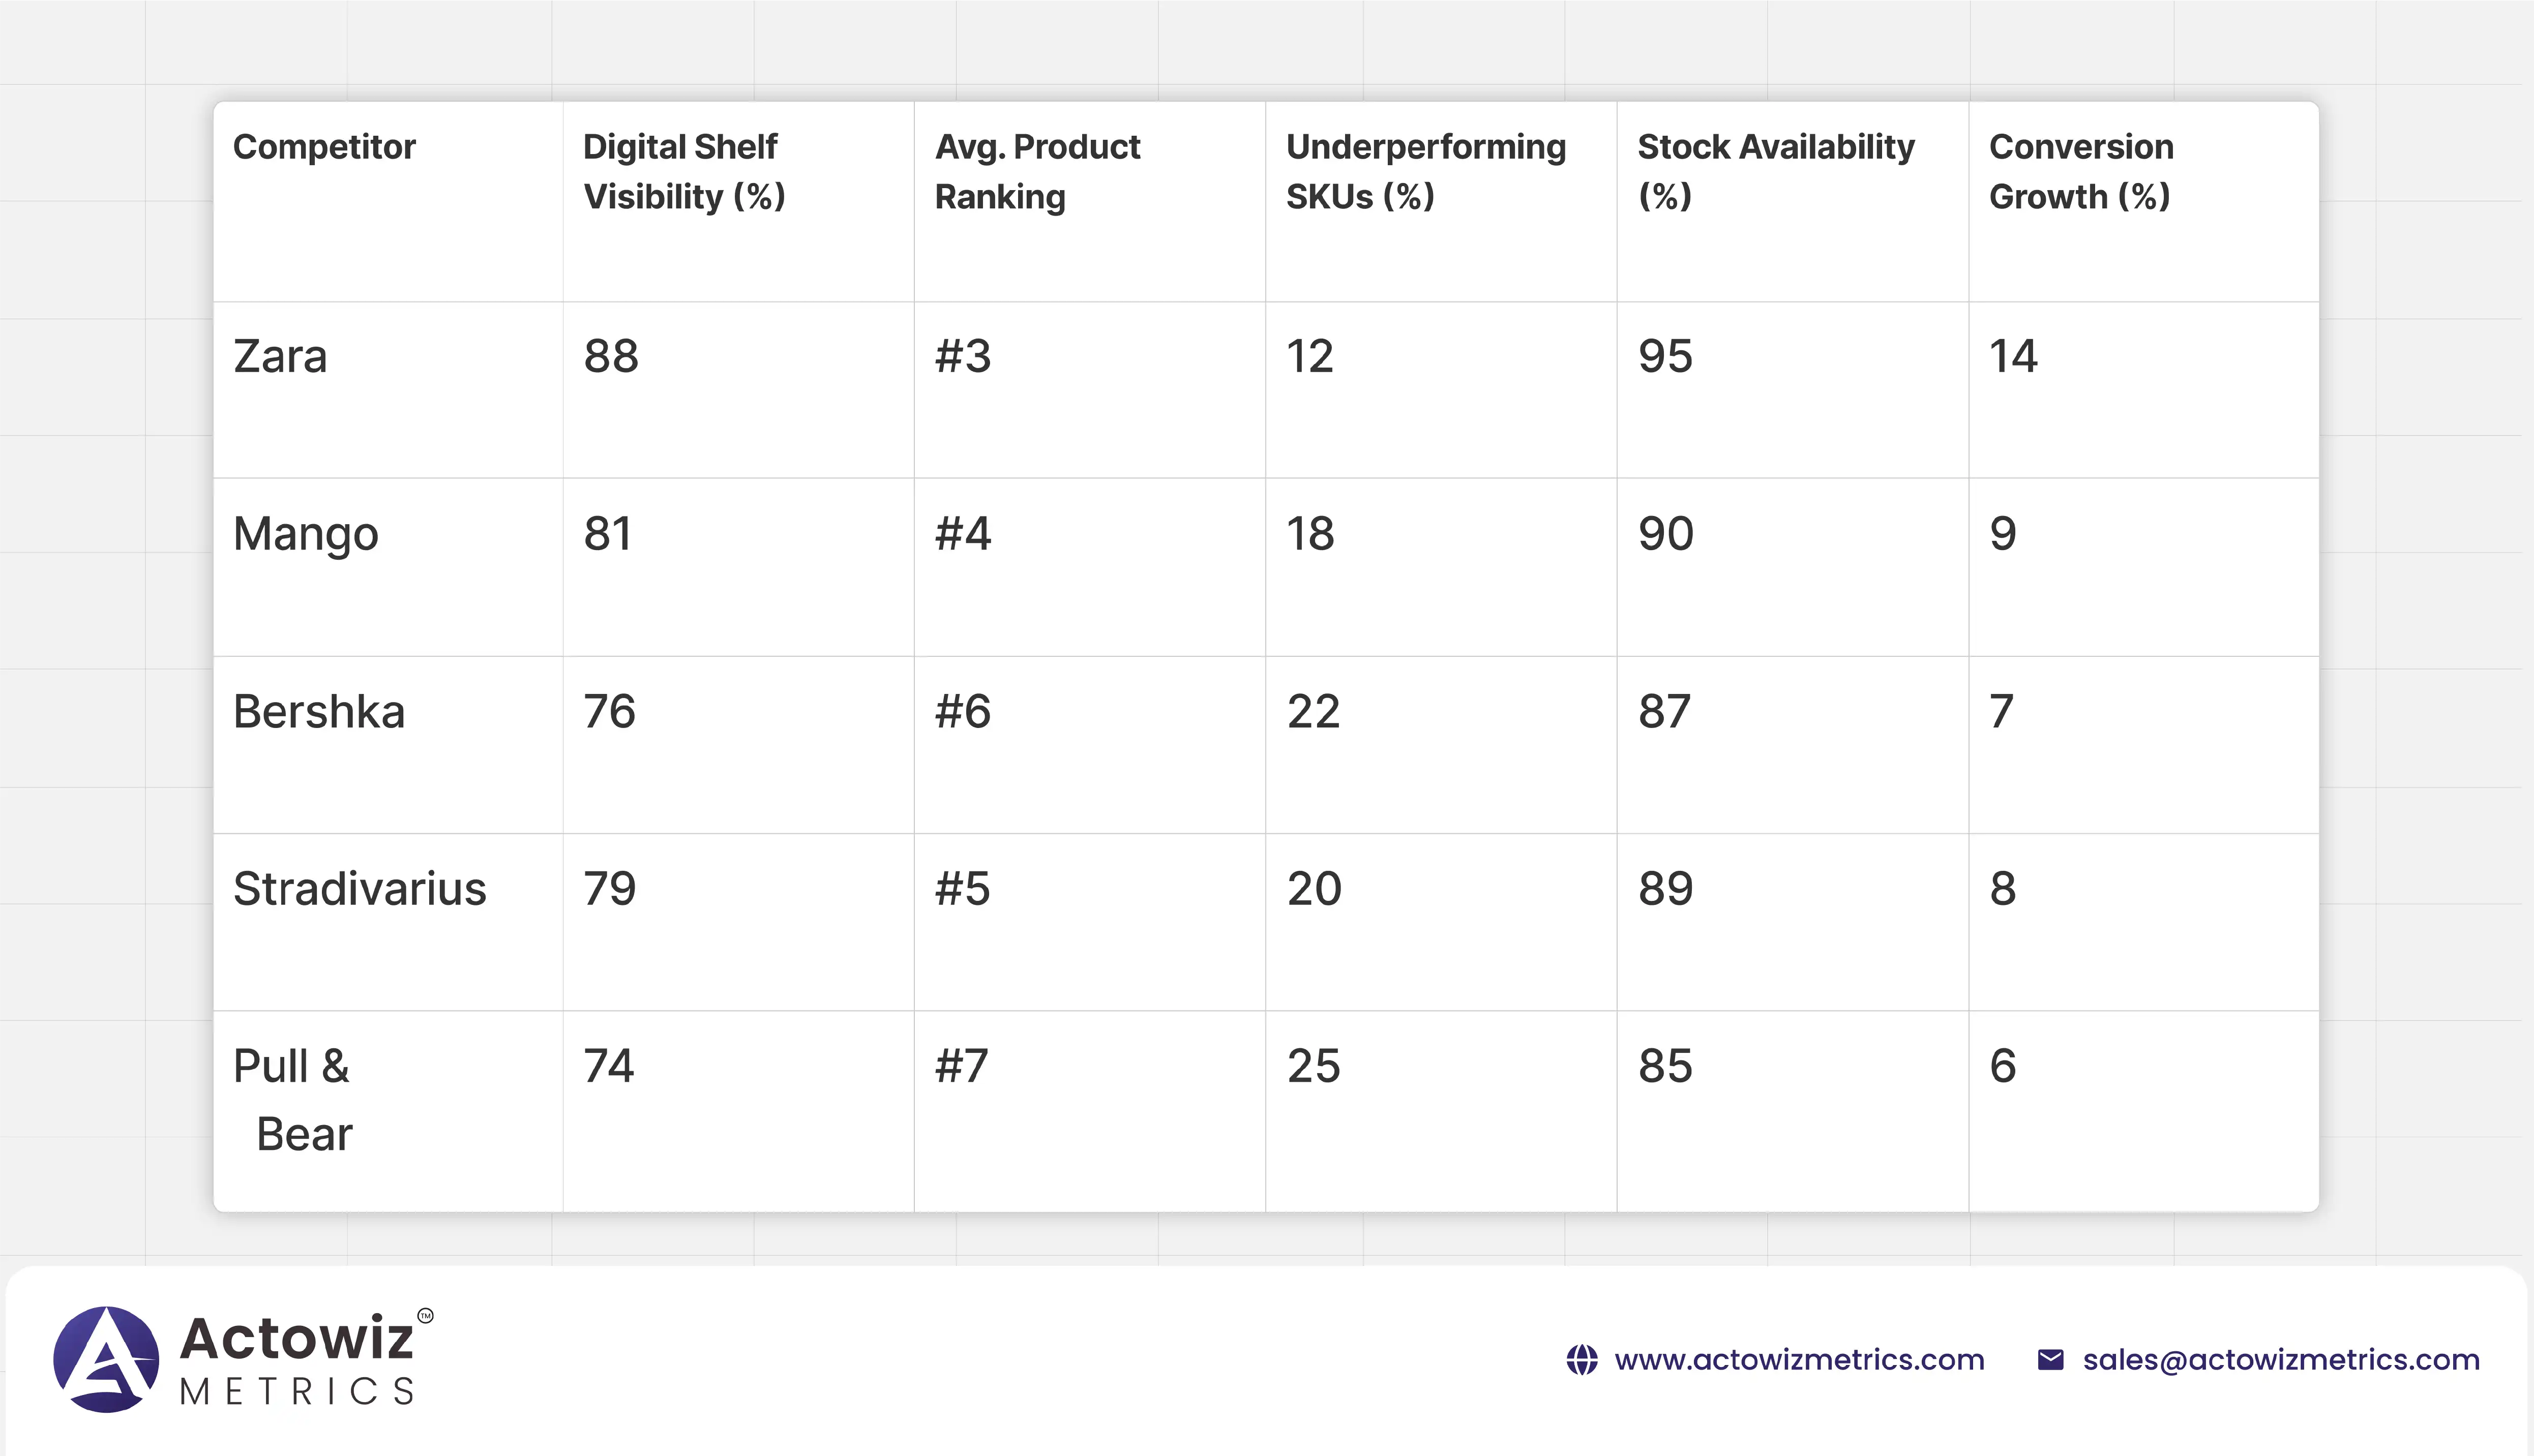Click the sales@actowizmetrics.com email address
This screenshot has width=2534, height=1456.
2281,1360
